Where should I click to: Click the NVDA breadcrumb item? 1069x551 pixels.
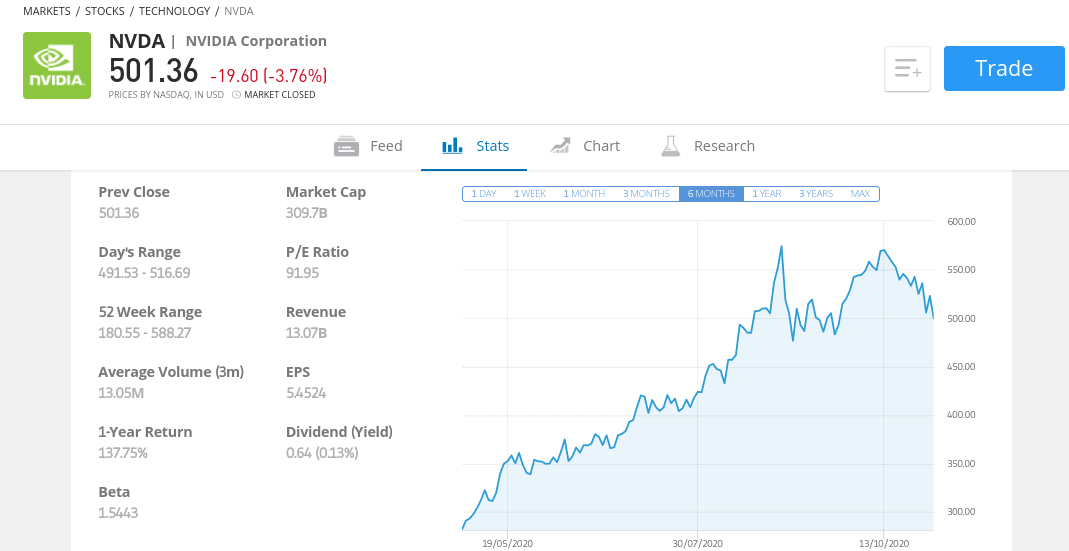tap(239, 11)
